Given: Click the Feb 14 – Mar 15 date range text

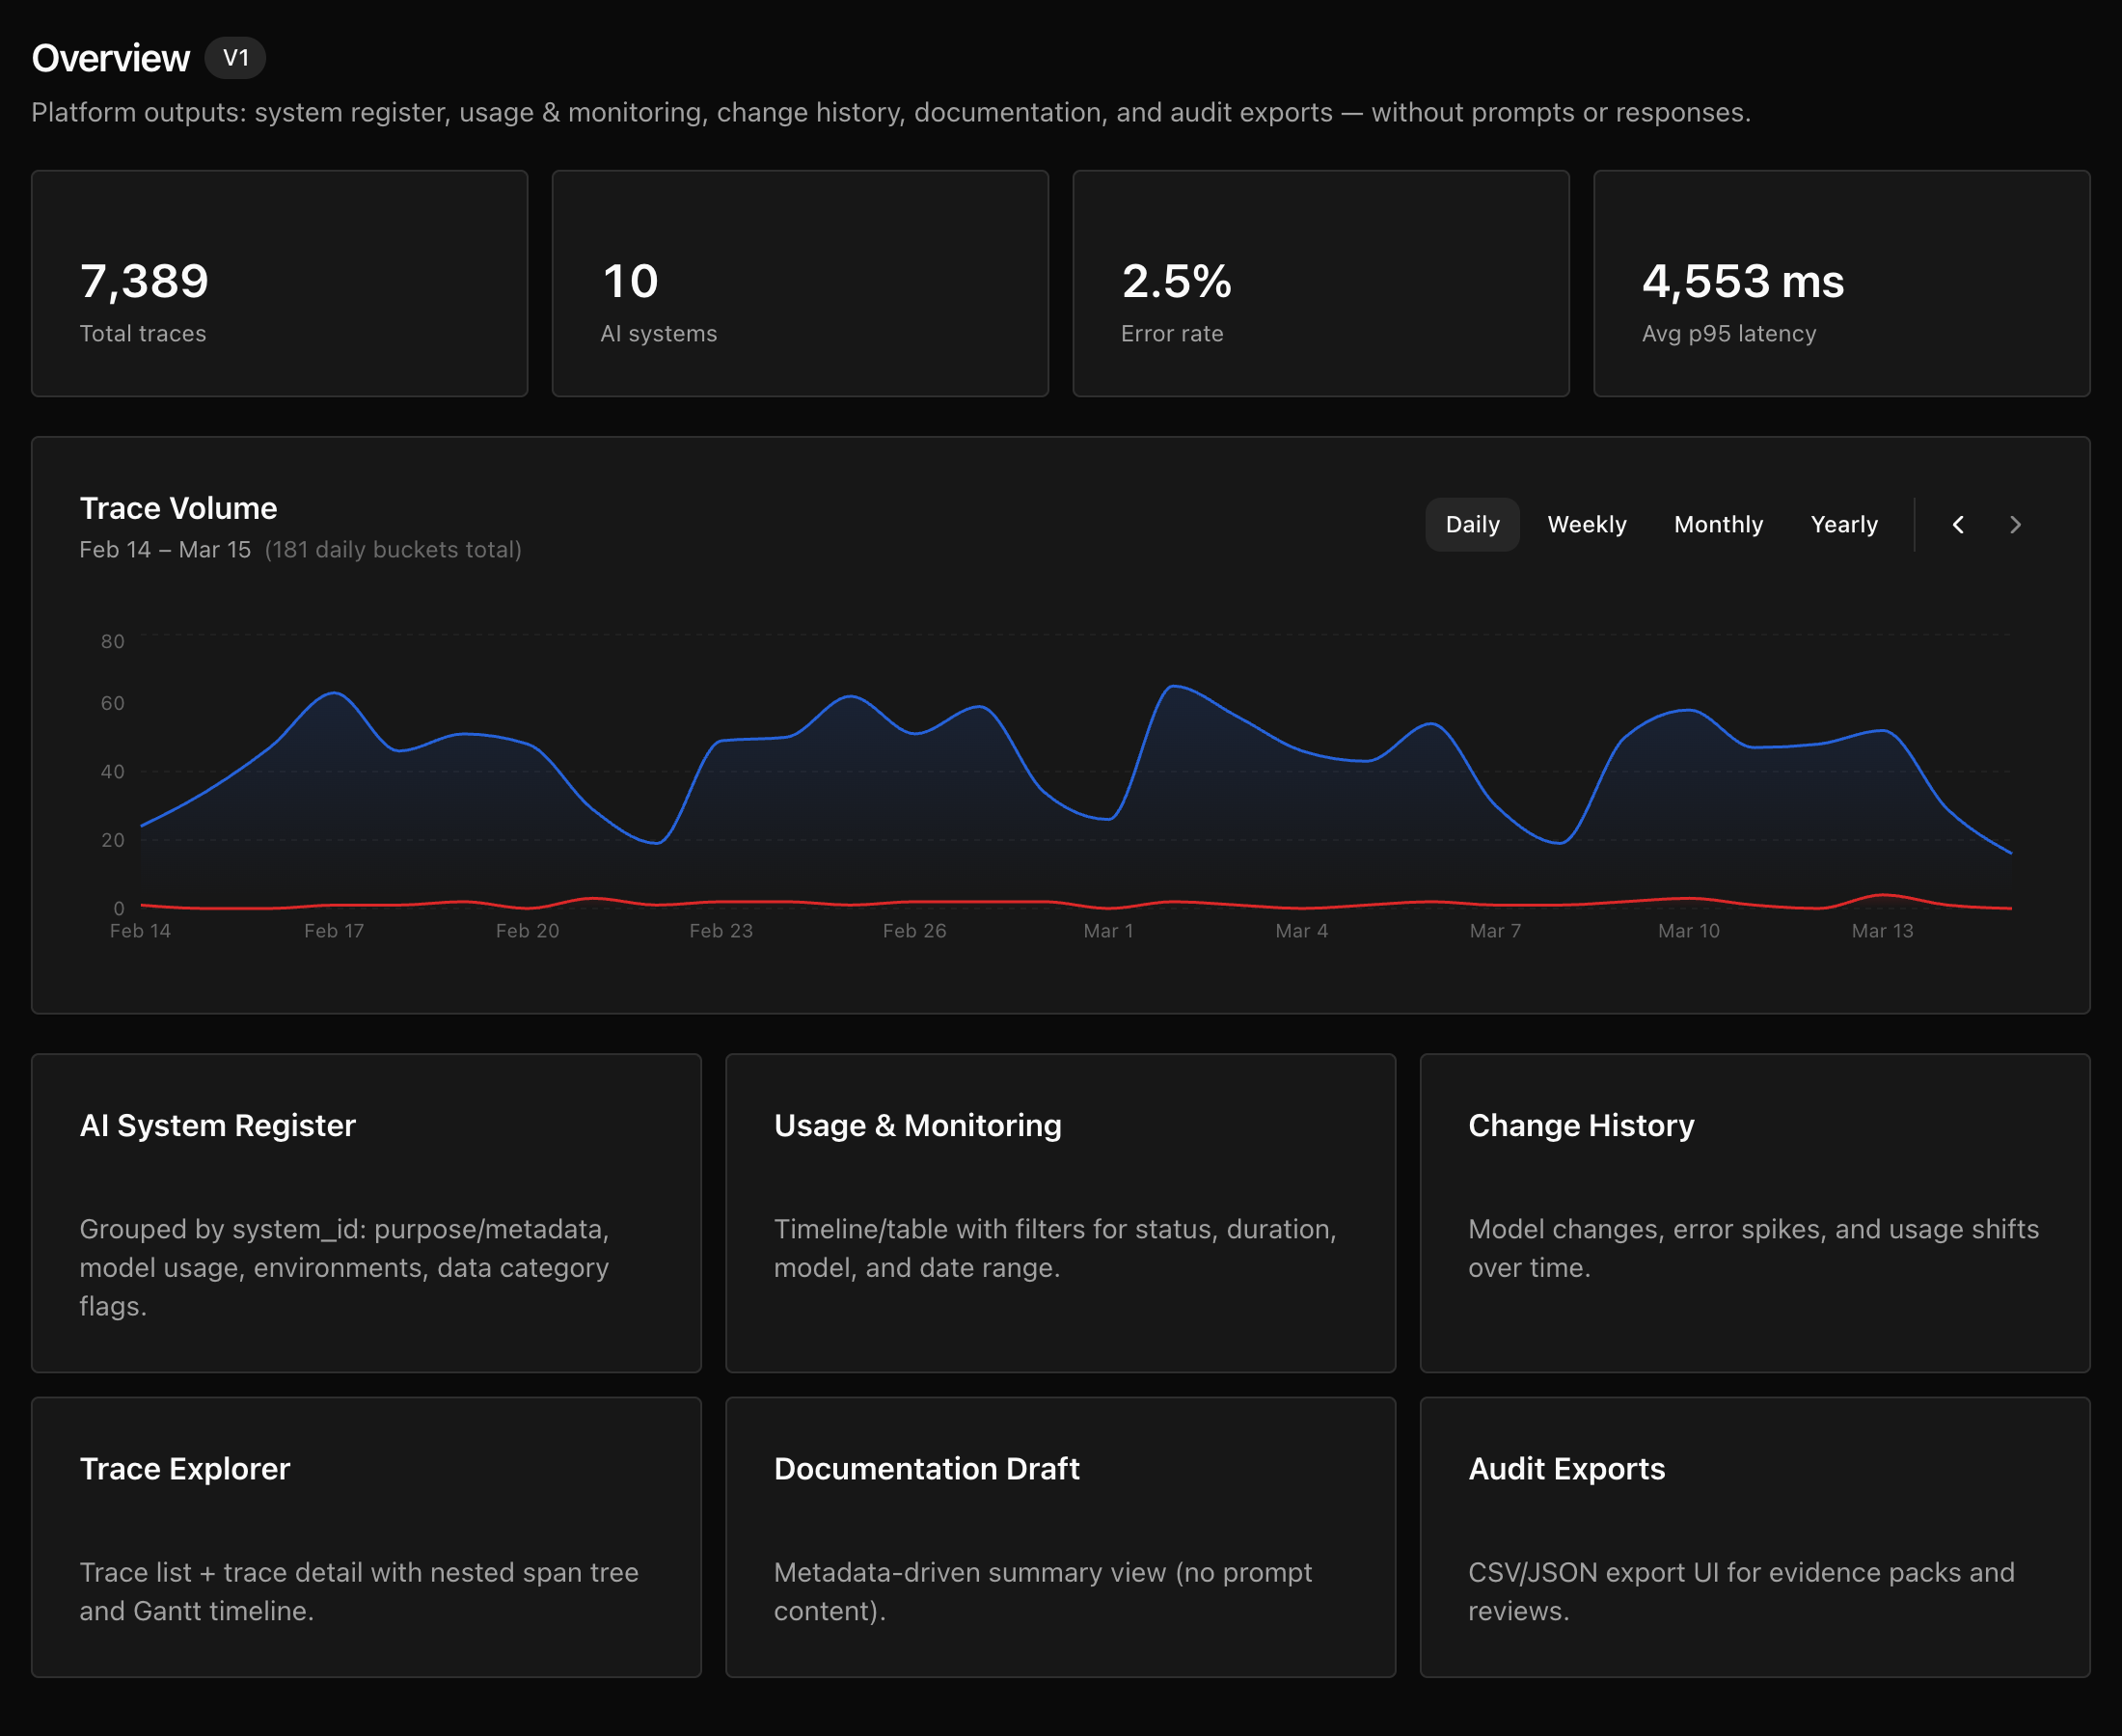Looking at the screenshot, I should 165,550.
